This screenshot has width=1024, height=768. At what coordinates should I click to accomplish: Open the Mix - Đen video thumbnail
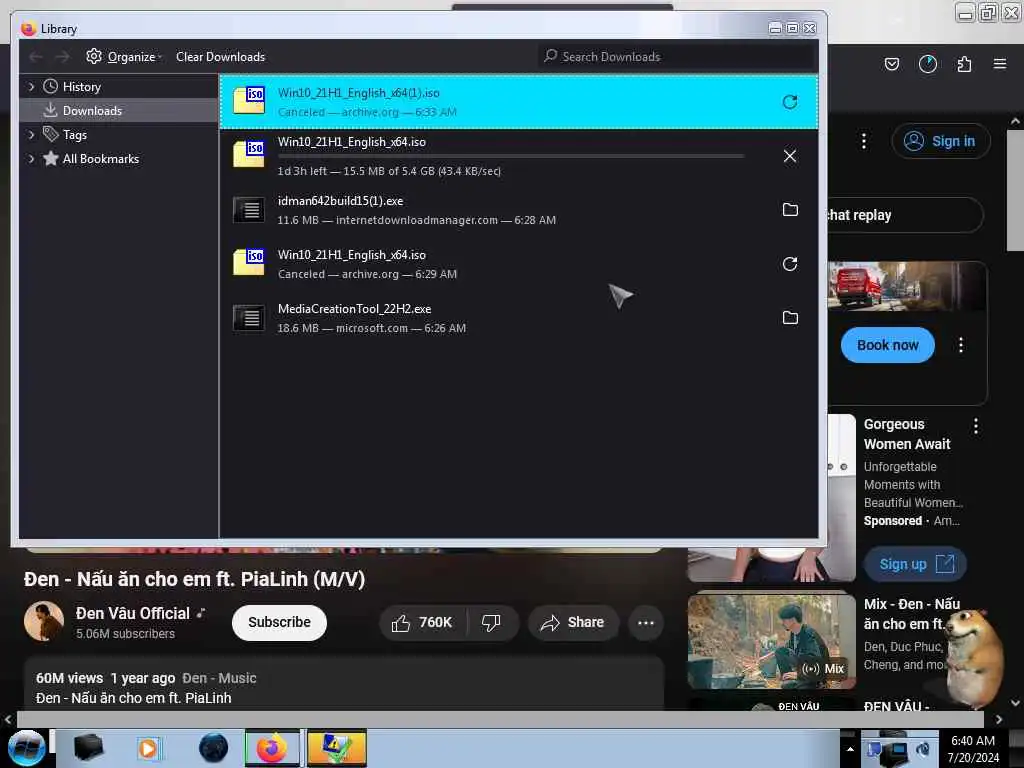click(771, 641)
